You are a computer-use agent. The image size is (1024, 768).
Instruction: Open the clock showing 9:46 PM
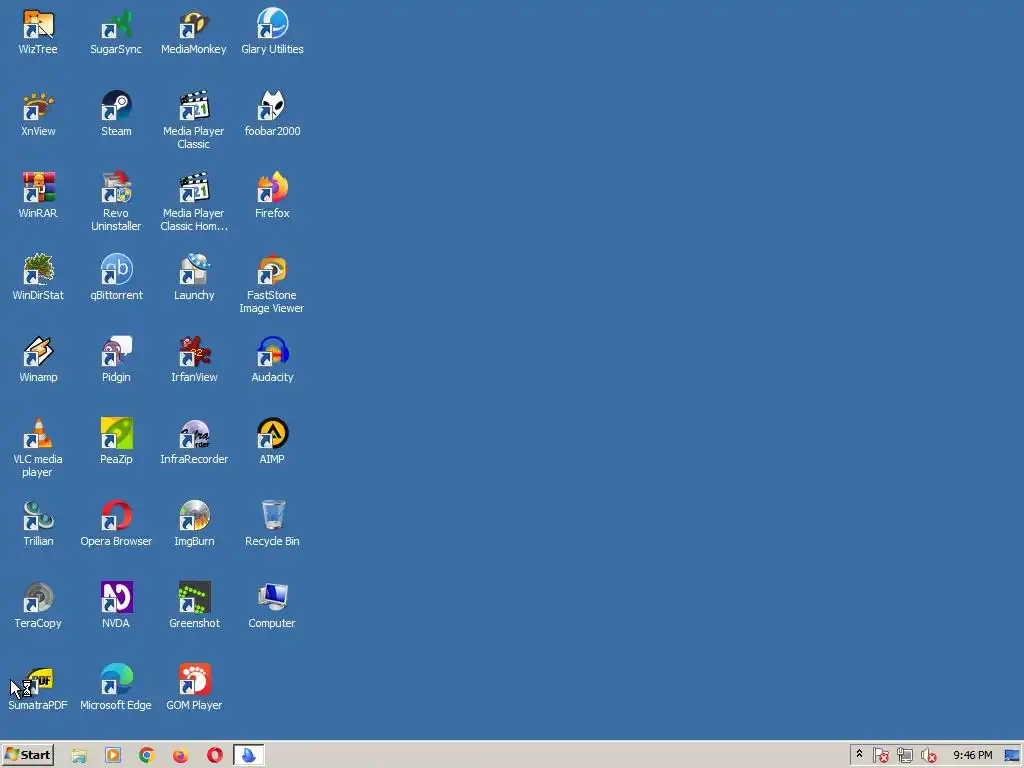(972, 756)
